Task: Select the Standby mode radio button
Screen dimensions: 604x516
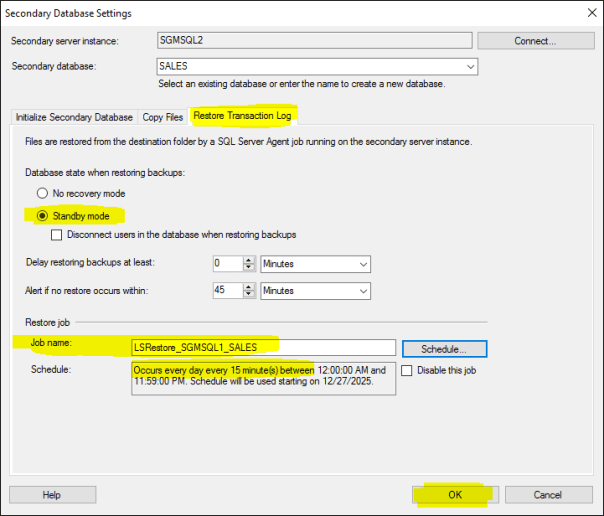Action: coord(42,214)
